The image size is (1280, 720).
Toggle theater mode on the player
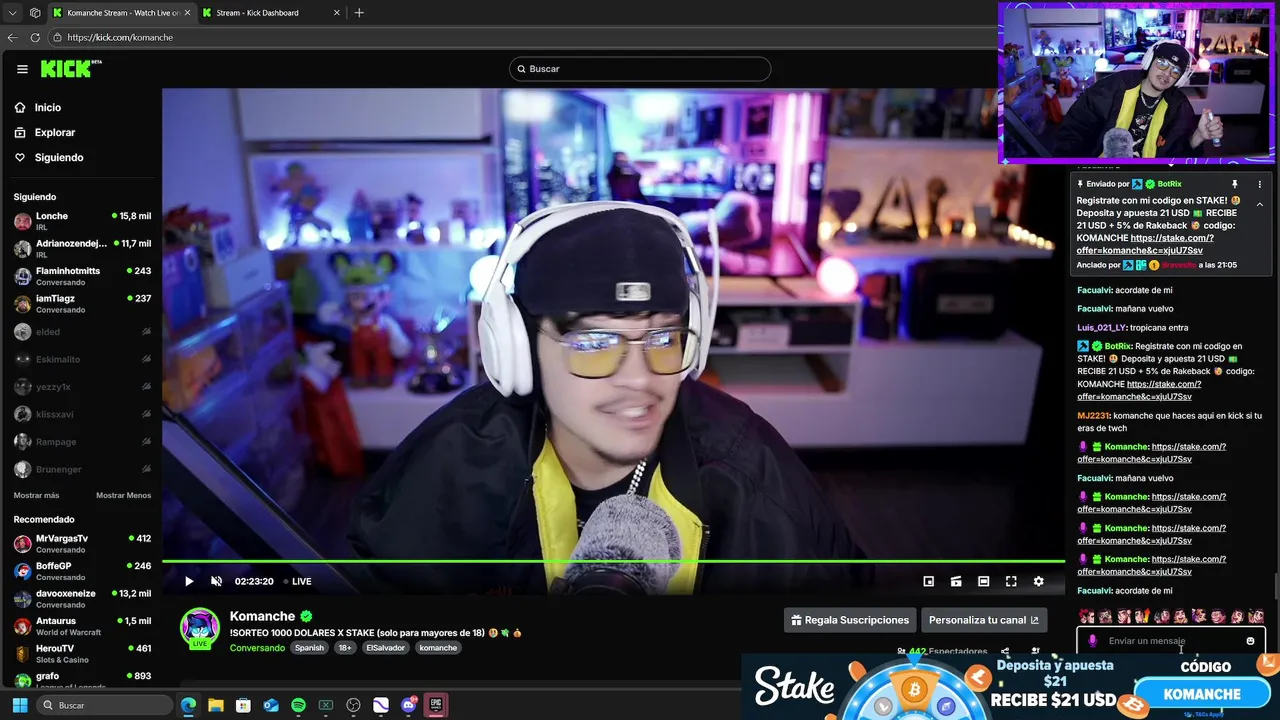pos(983,581)
